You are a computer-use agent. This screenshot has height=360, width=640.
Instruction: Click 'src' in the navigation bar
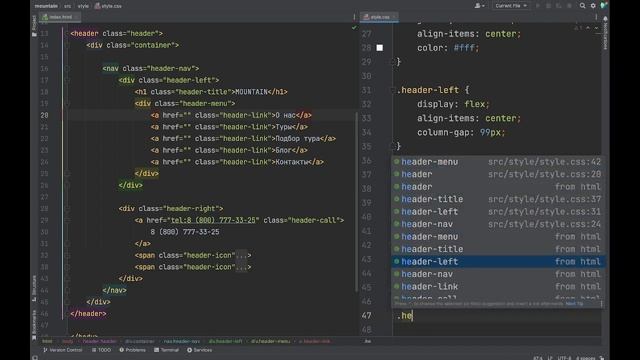point(67,6)
